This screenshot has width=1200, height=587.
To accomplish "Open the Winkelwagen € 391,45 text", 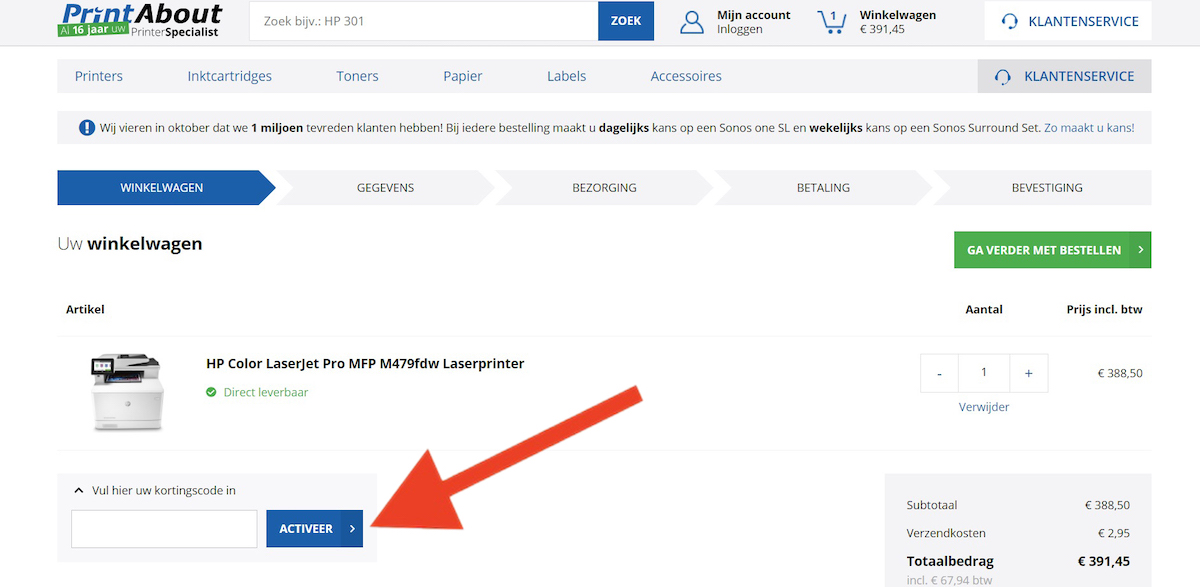I will tap(897, 22).
